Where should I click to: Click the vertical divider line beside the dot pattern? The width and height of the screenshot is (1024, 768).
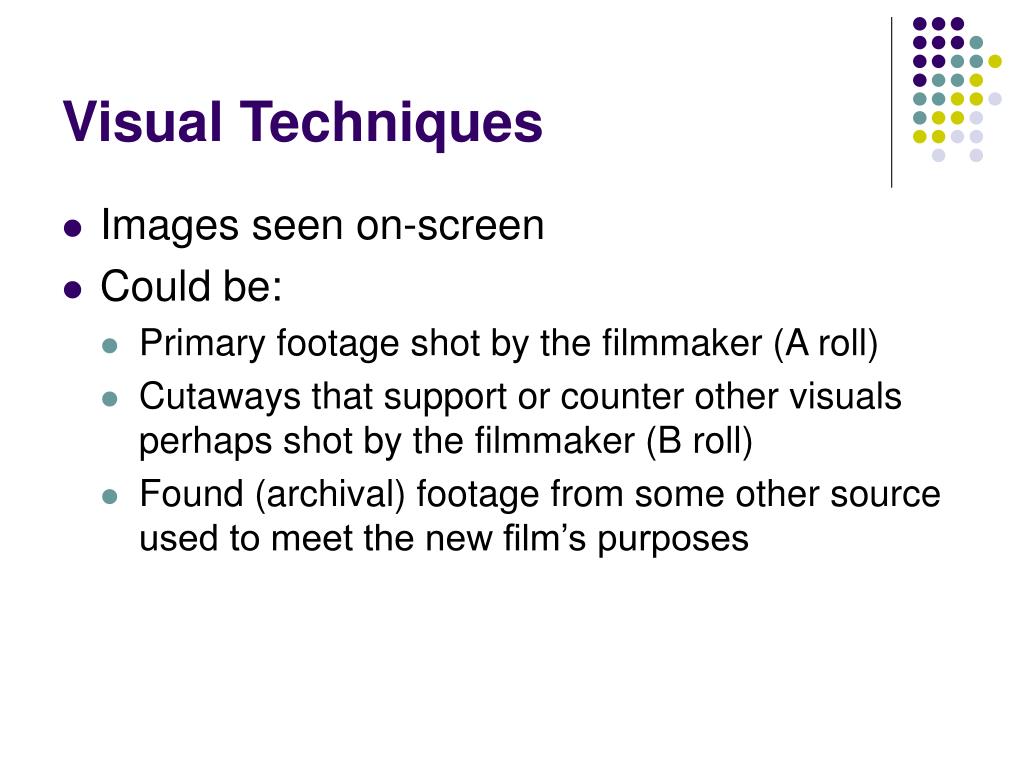(x=892, y=103)
